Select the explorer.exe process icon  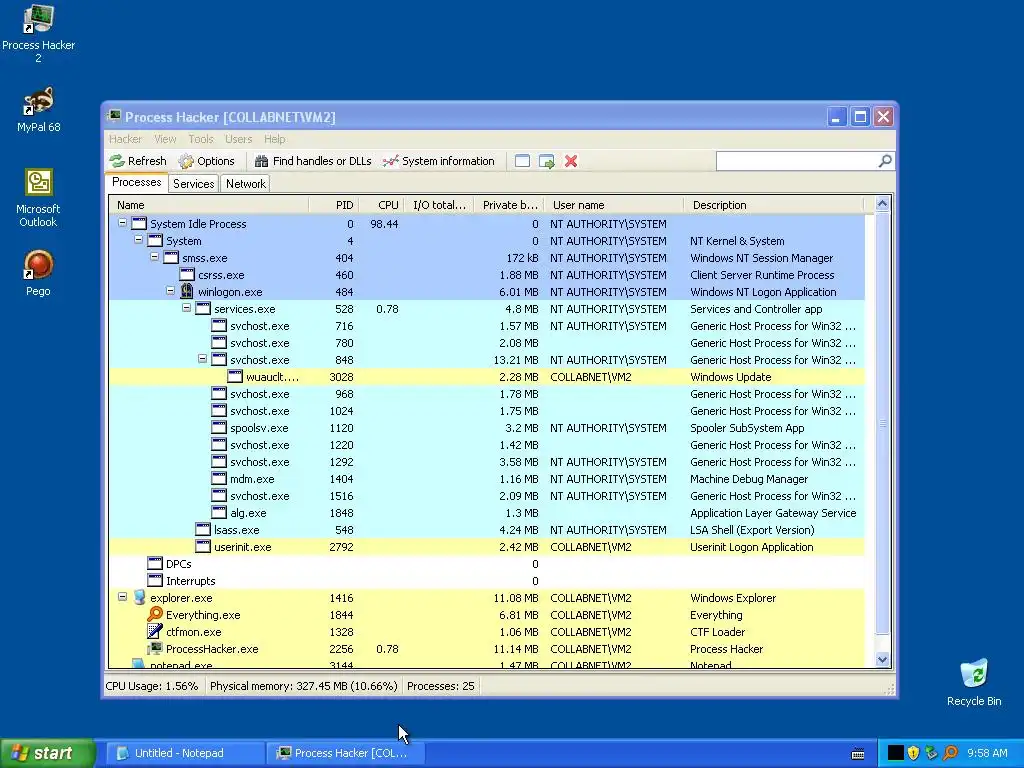pyautogui.click(x=139, y=598)
